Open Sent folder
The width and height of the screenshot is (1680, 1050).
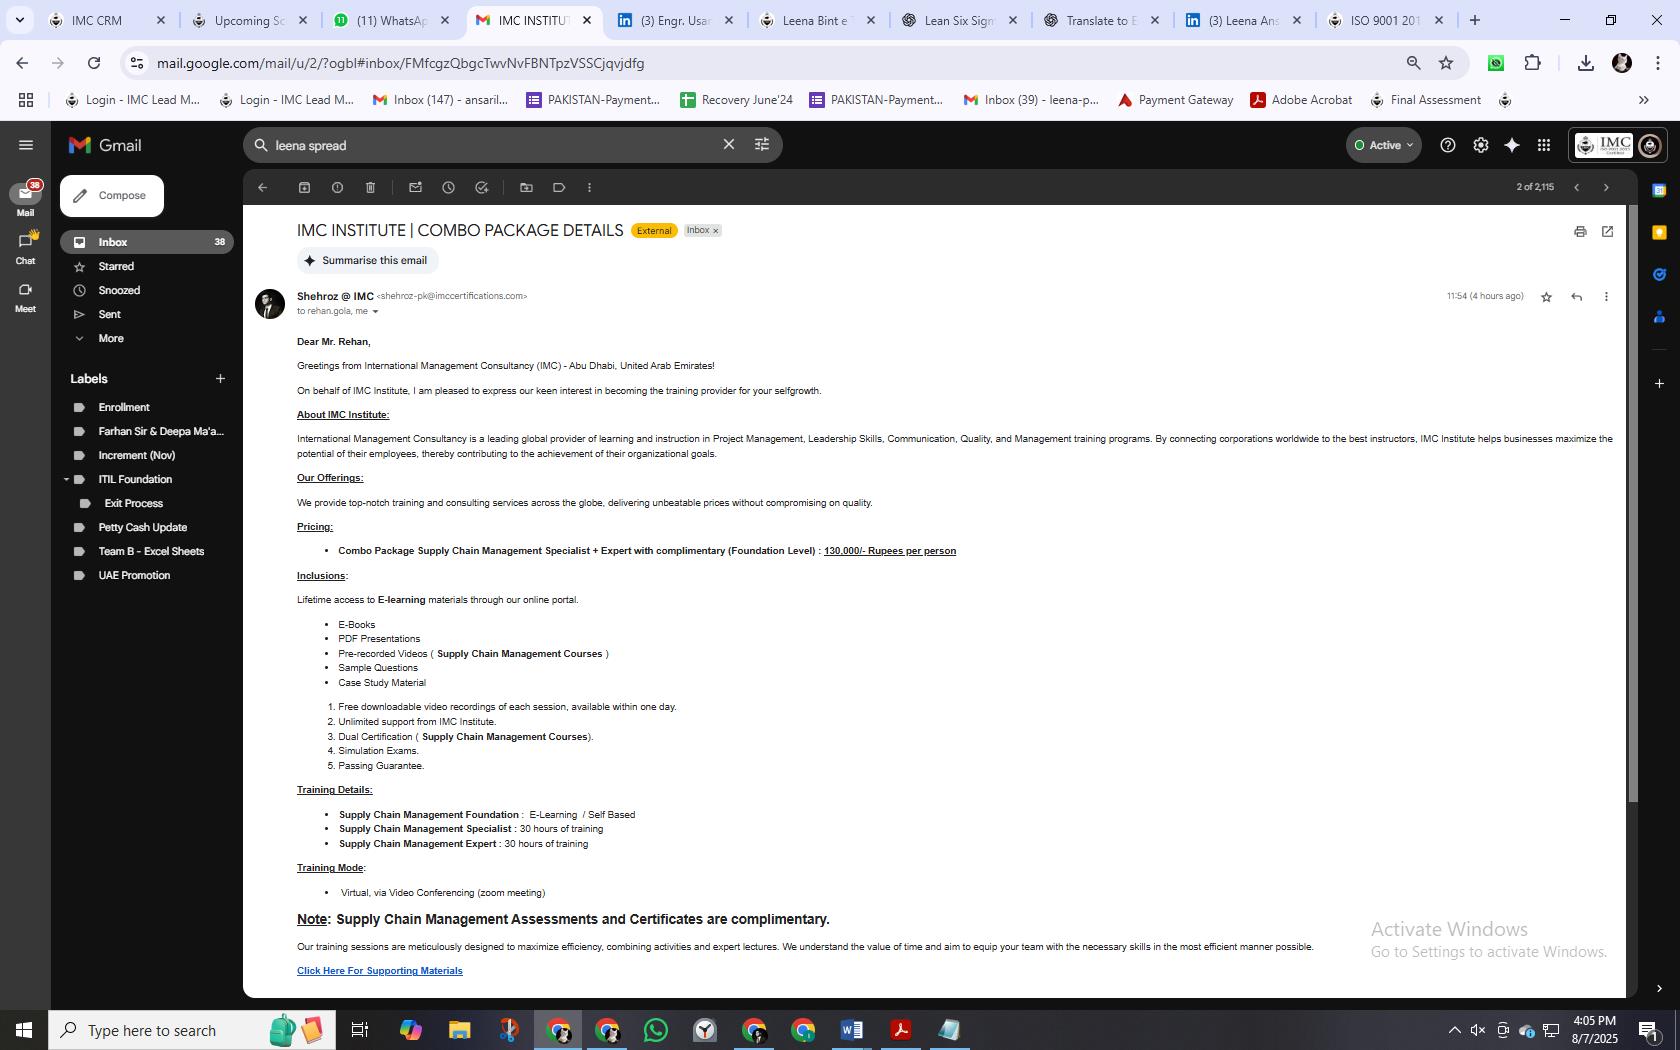(147, 315)
